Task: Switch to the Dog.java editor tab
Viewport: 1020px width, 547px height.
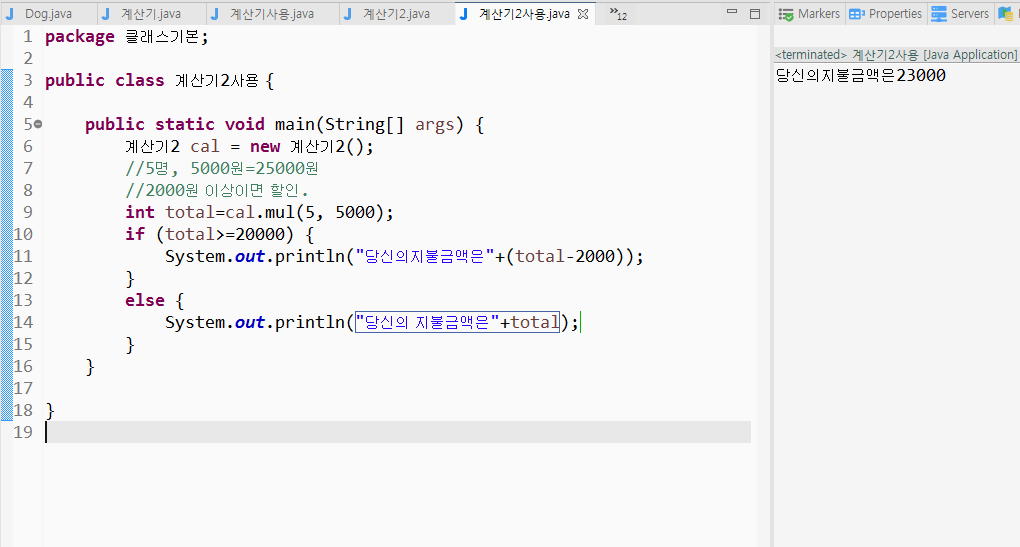Action: point(48,14)
